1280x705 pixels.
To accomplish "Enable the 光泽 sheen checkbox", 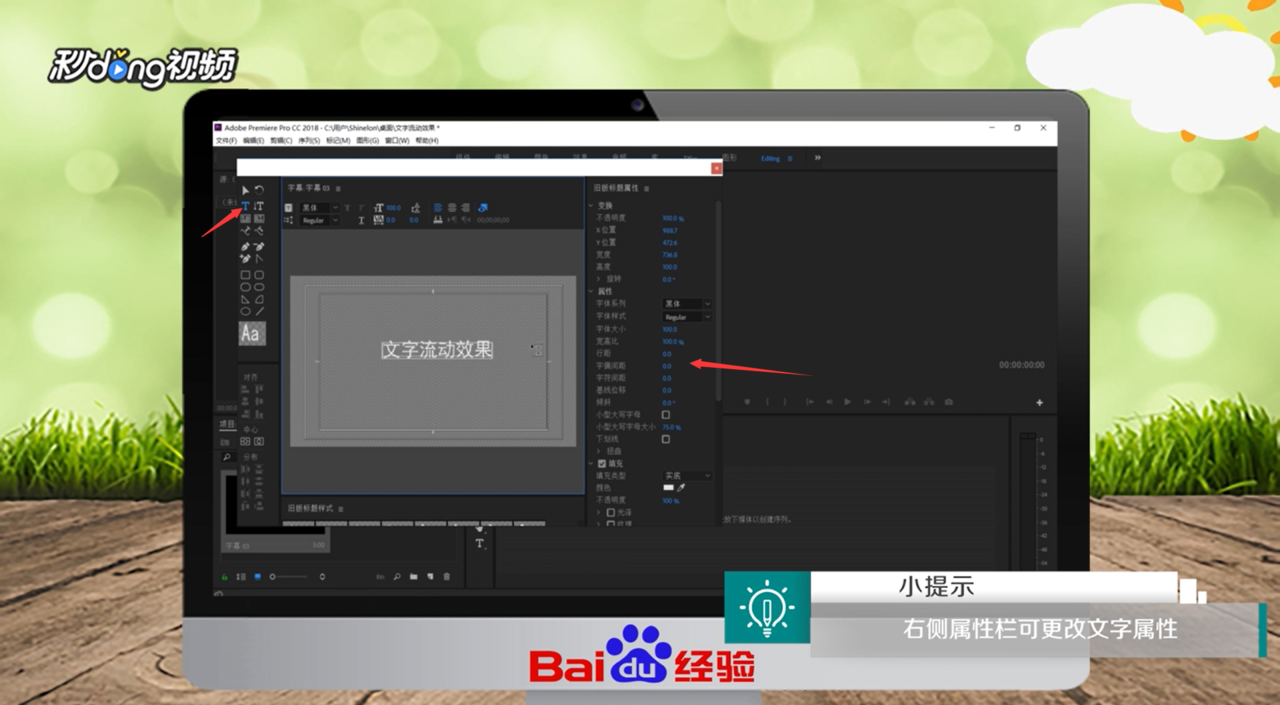I will coord(611,512).
